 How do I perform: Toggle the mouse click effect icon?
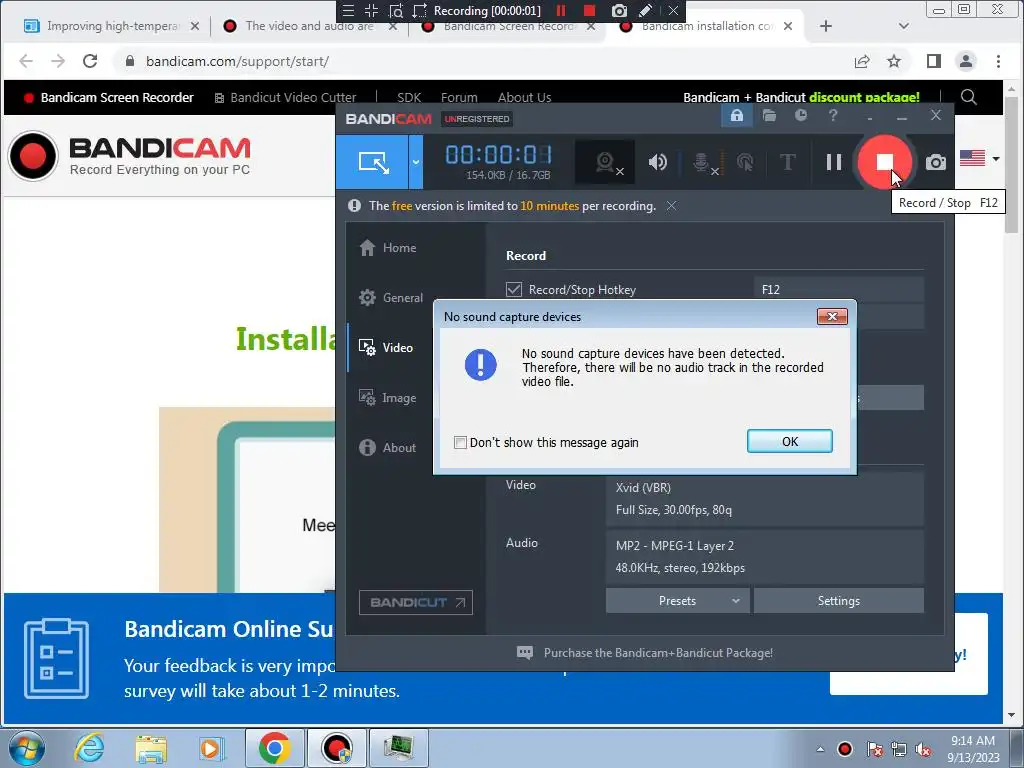745,162
